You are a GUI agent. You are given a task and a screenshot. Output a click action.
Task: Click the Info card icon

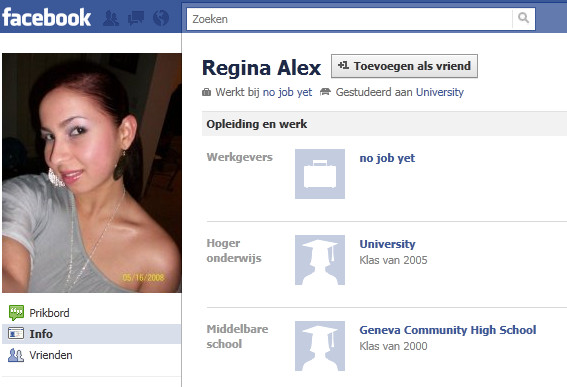pos(16,333)
